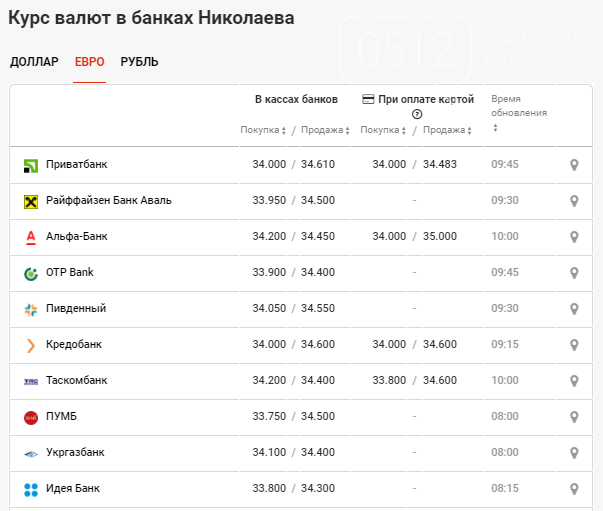
Task: Open the Укргазбанк bank link
Action: click(75, 453)
